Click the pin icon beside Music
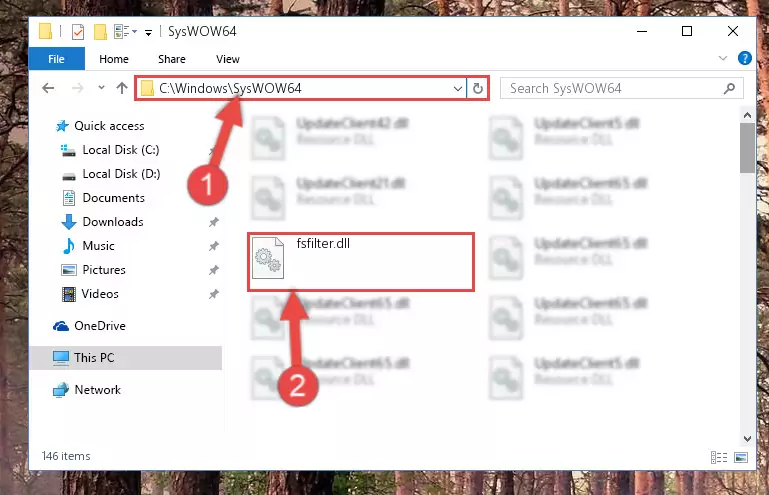This screenshot has width=769, height=495. [213, 246]
